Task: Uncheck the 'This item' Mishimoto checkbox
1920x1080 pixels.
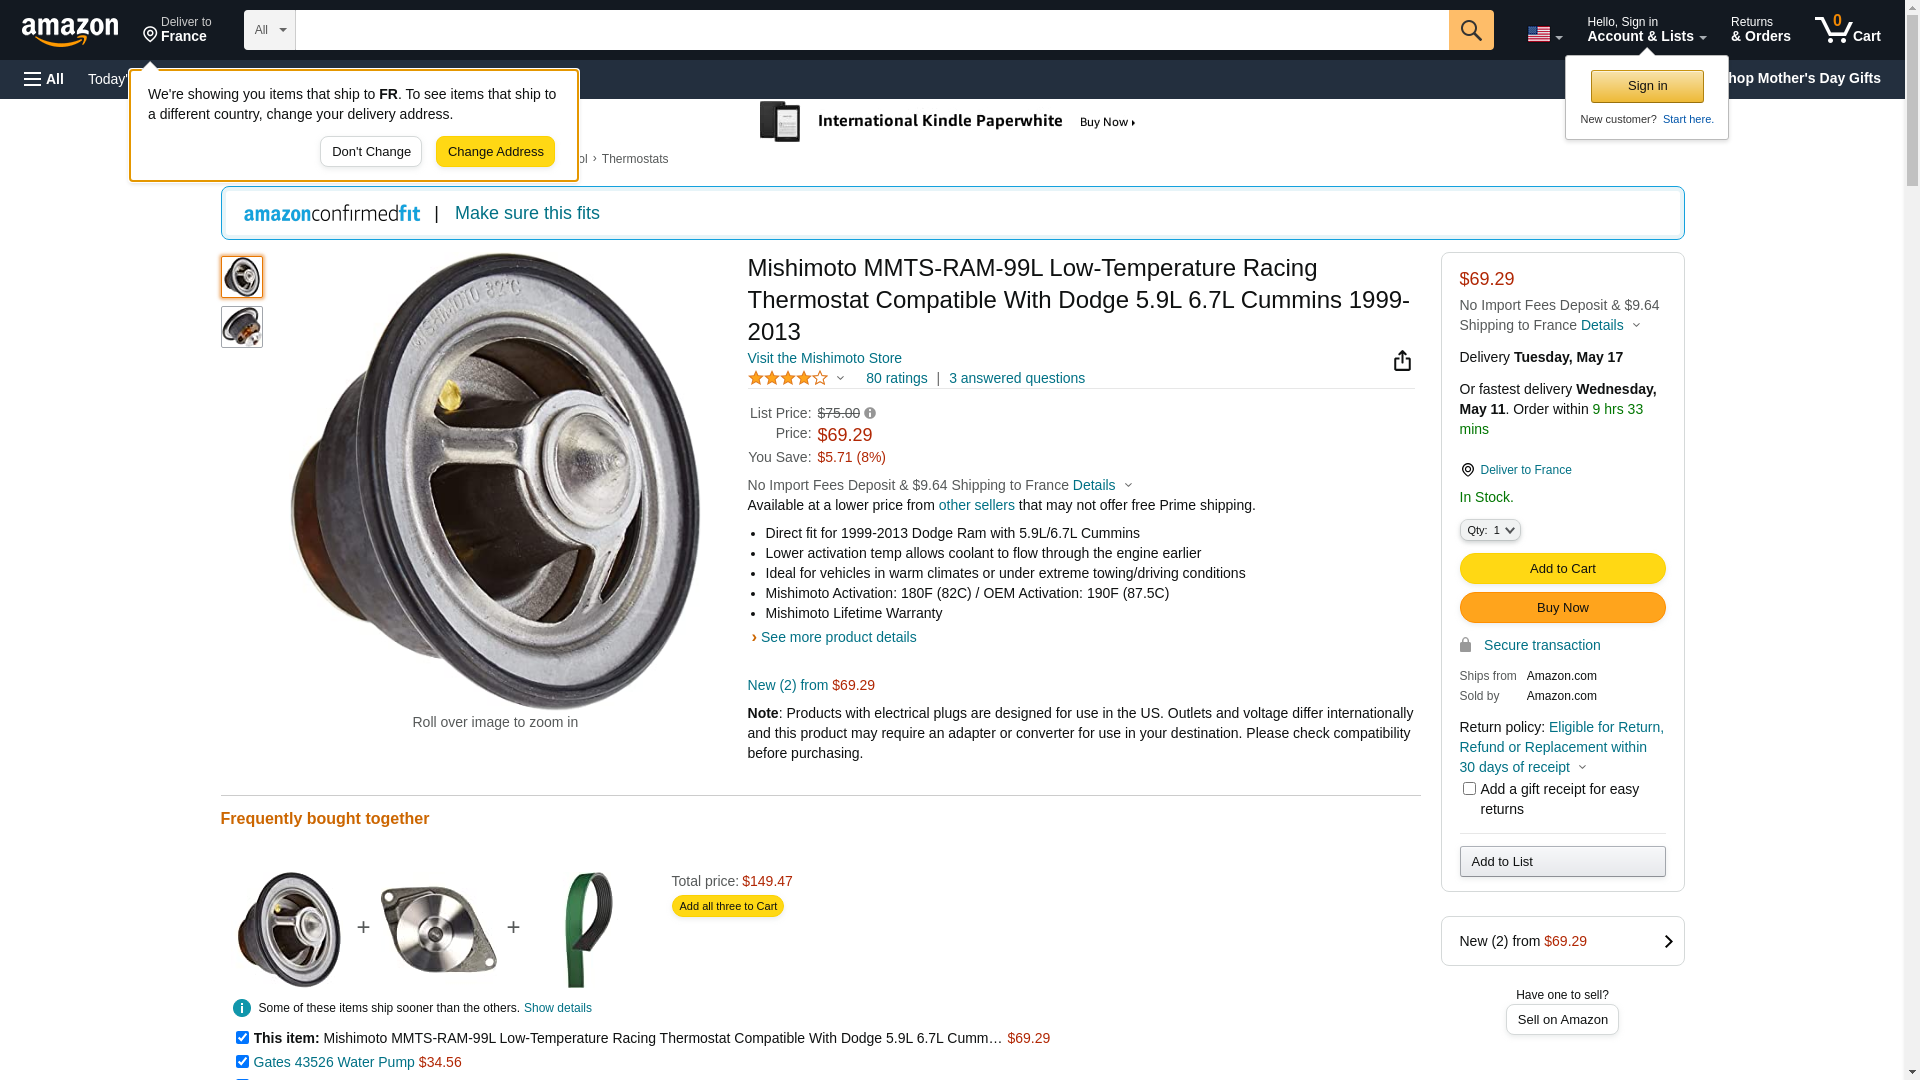Action: click(x=242, y=1038)
